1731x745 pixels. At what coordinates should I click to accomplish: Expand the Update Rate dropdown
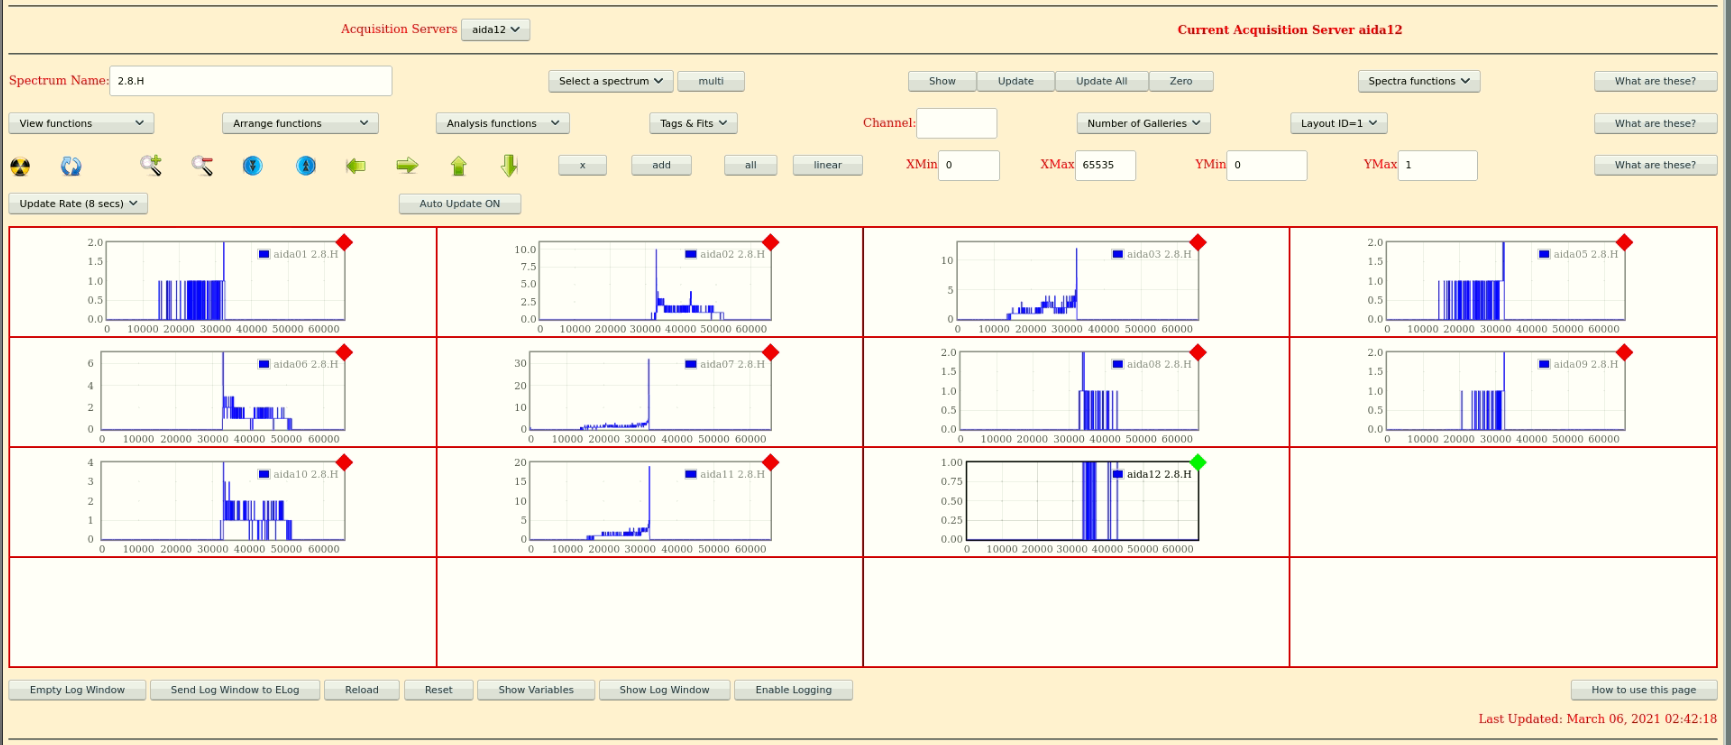(78, 204)
